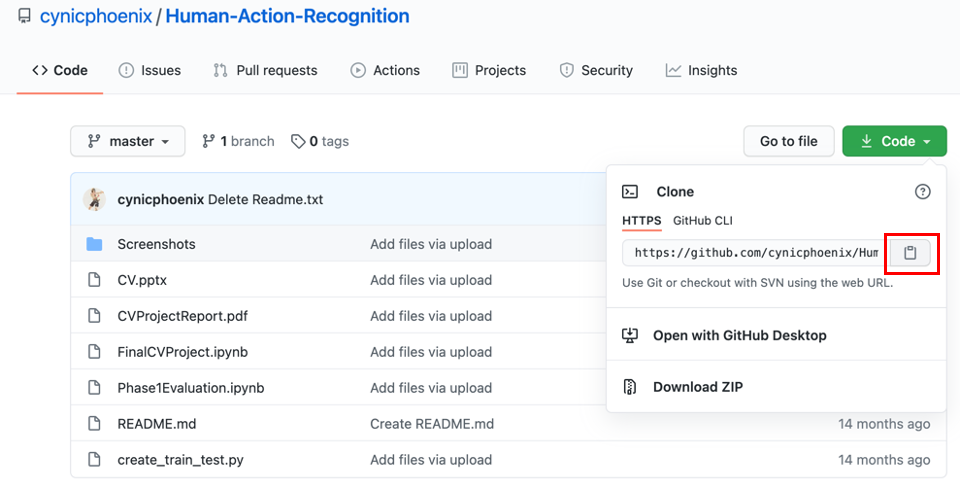The height and width of the screenshot is (490, 960).
Task: Click the file icon for CV.pptx
Action: [x=94, y=280]
